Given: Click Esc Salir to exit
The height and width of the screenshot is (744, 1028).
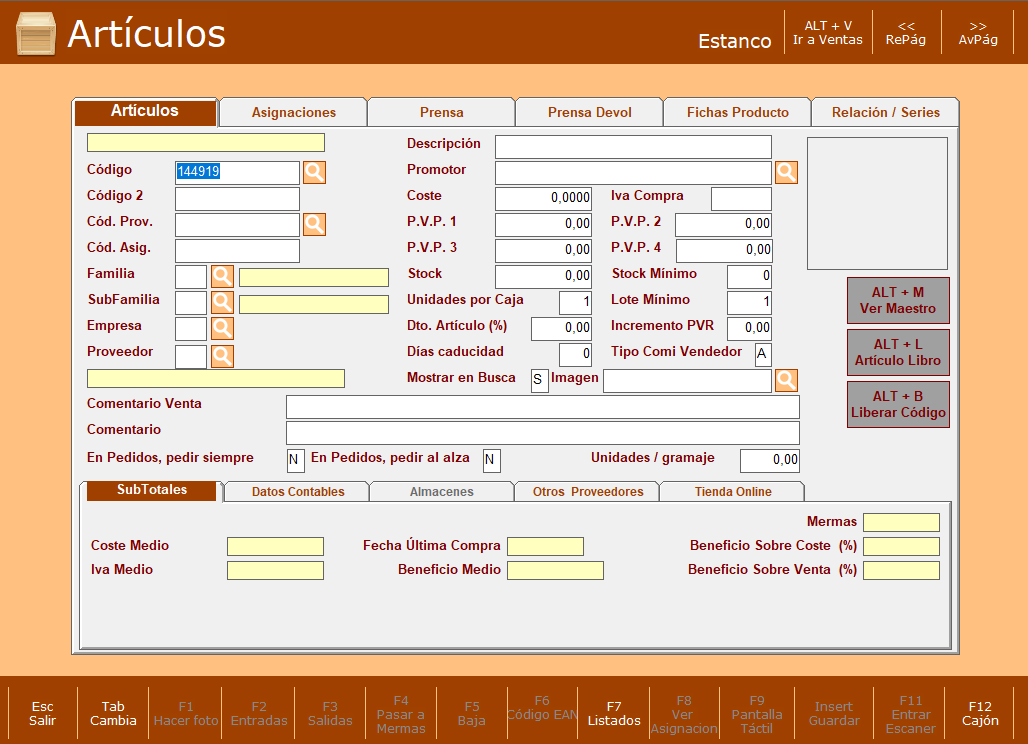Looking at the screenshot, I should [x=43, y=713].
